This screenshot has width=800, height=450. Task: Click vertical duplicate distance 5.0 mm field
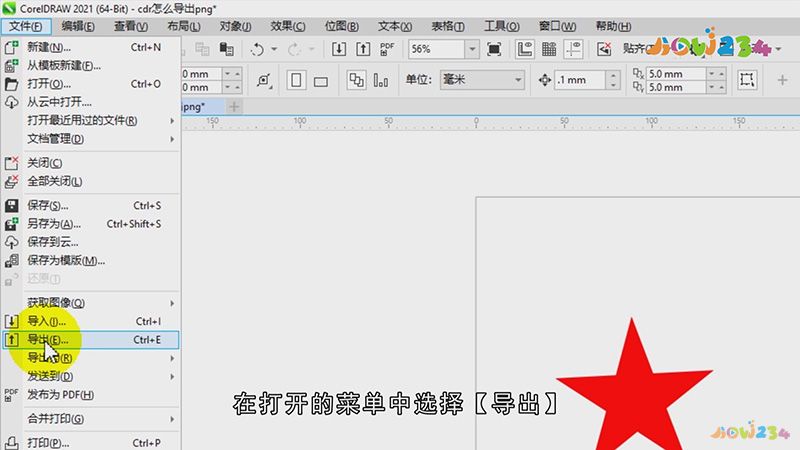[x=676, y=87]
